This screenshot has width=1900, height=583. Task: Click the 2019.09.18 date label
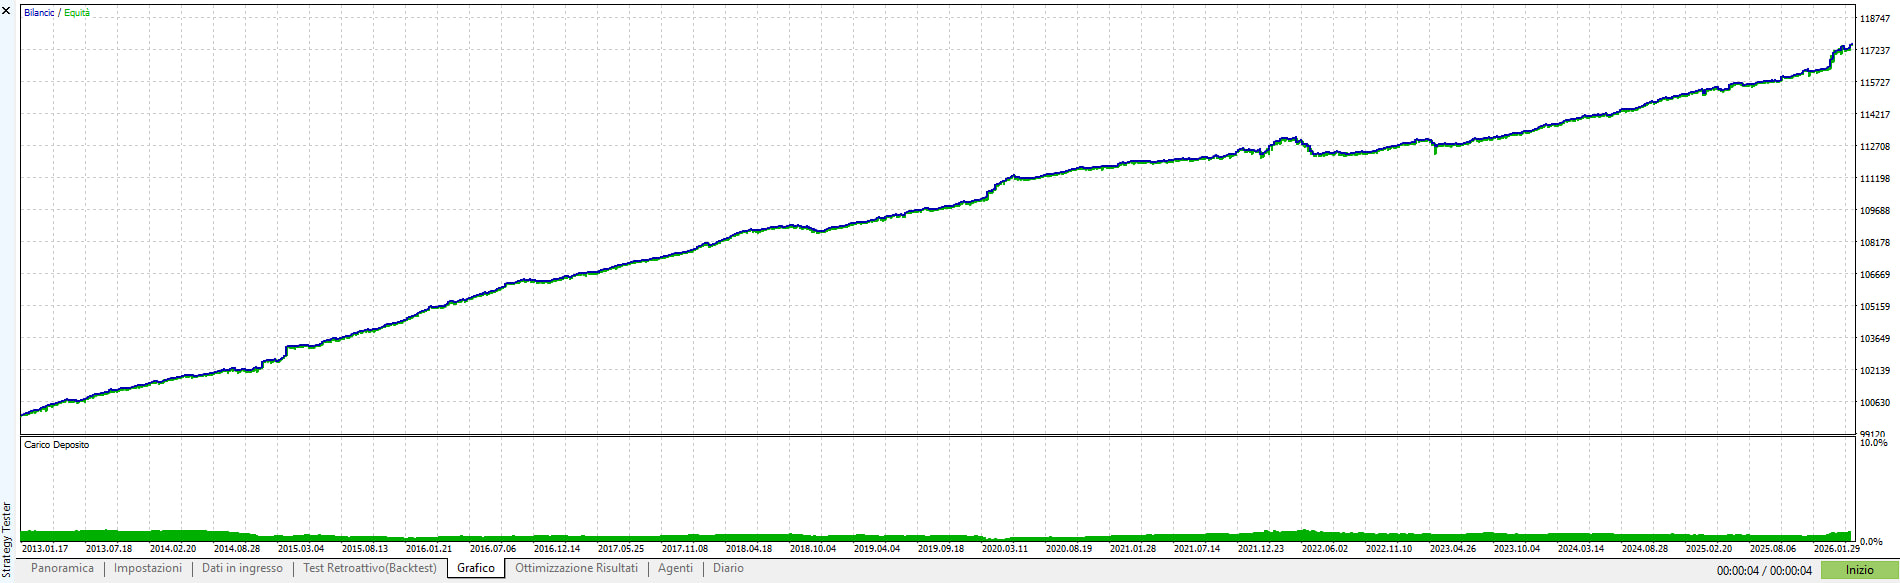941,548
